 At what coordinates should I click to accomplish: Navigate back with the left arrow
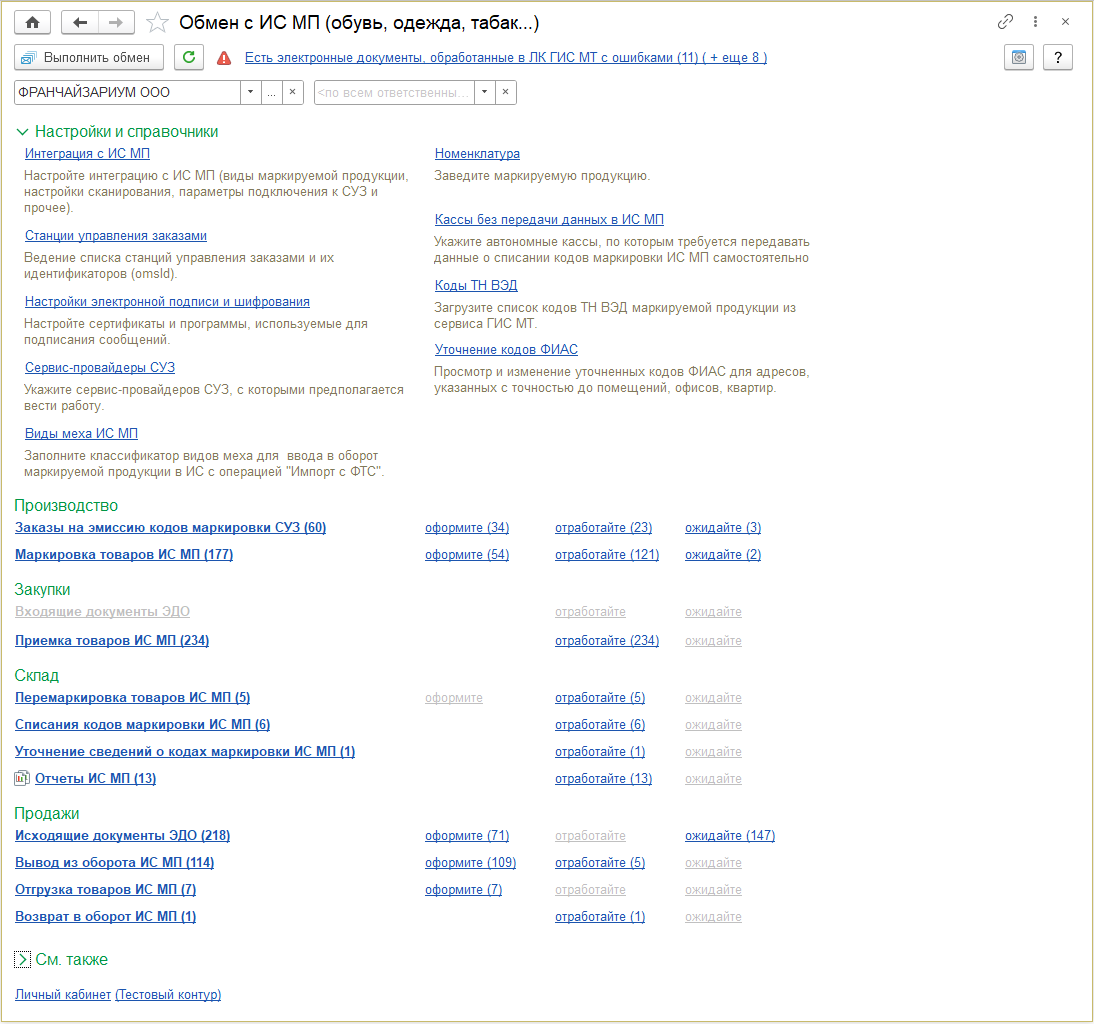(x=80, y=22)
